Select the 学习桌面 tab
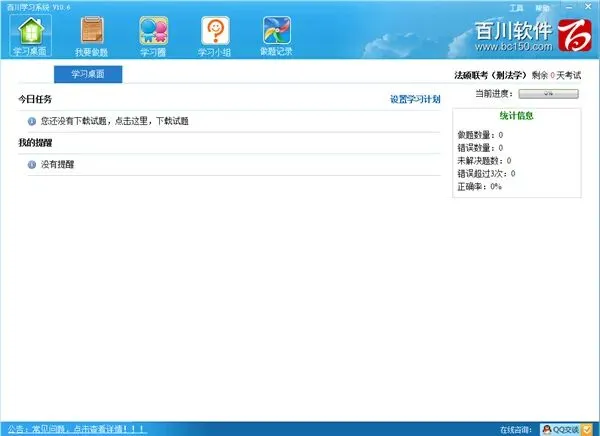 pyautogui.click(x=88, y=74)
